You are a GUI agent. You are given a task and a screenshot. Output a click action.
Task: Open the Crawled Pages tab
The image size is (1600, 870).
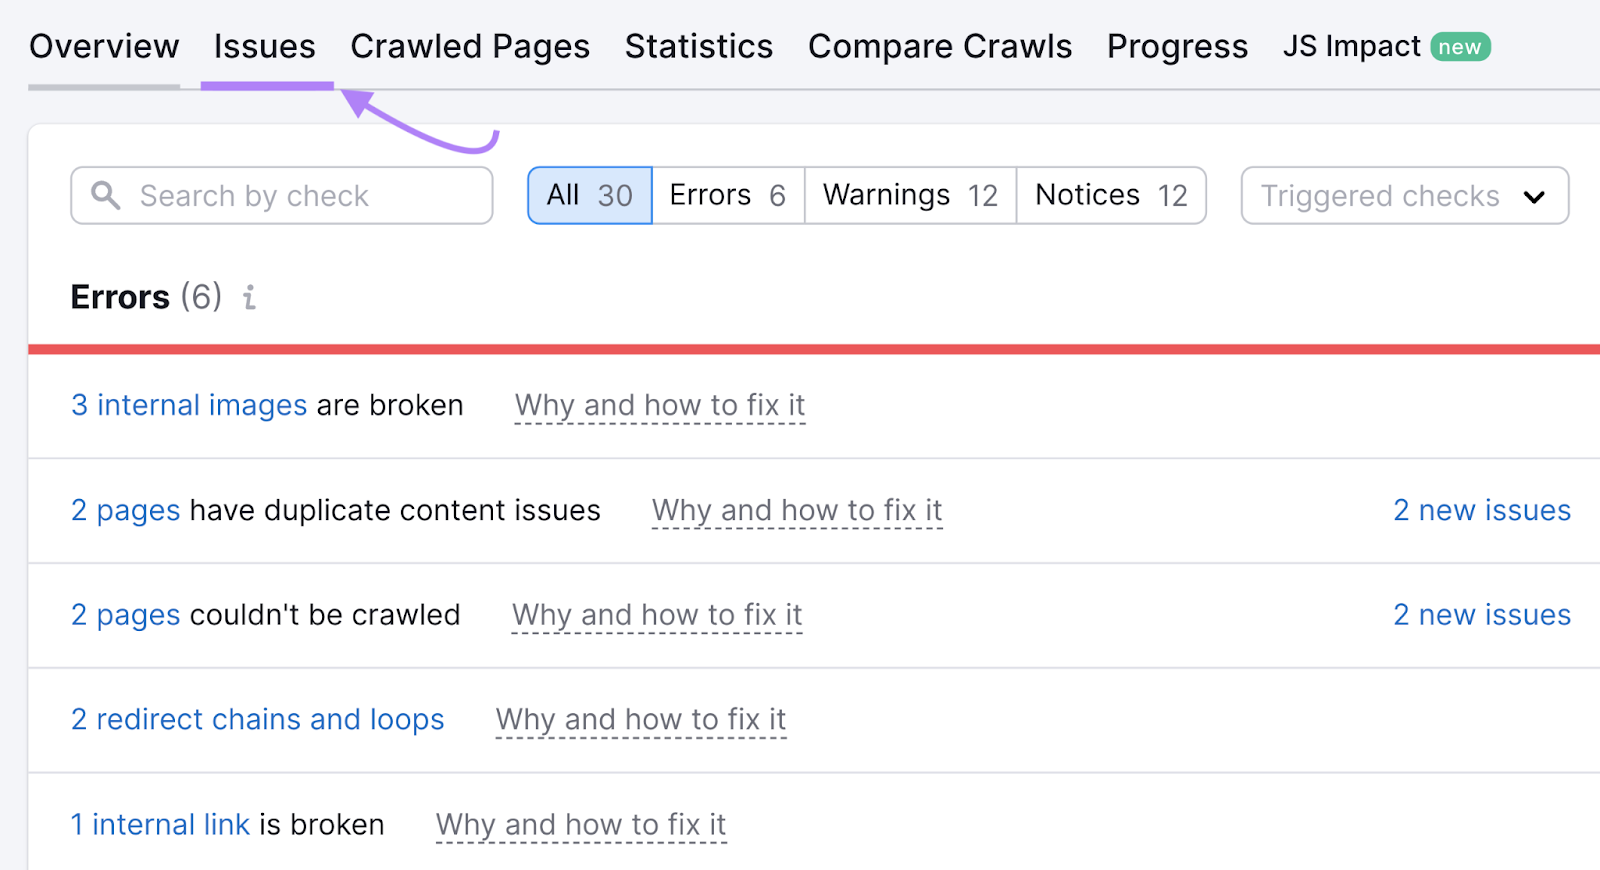470,46
